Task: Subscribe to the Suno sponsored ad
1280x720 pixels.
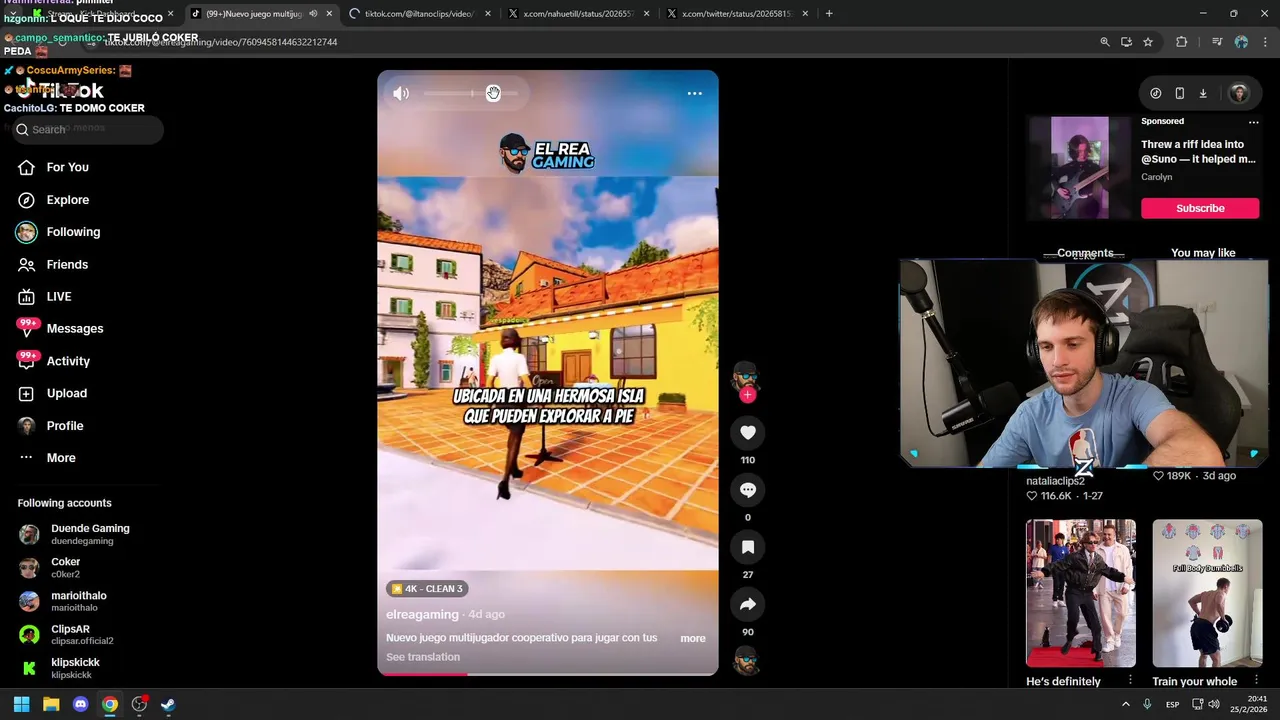Action: click(x=1200, y=208)
